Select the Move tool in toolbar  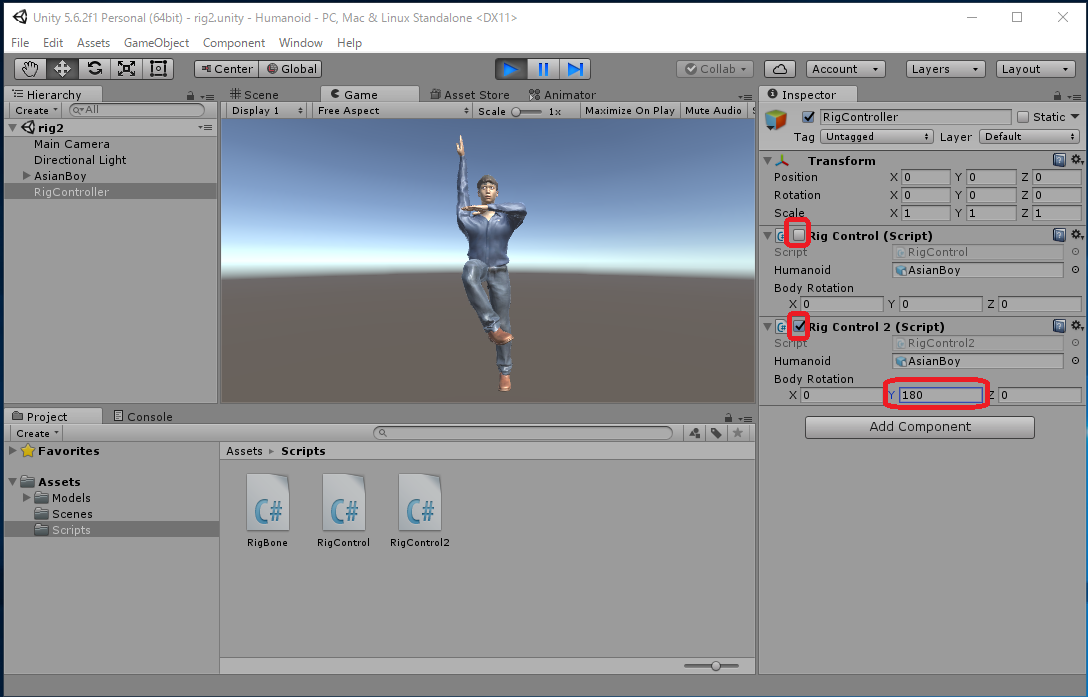pyautogui.click(x=62, y=69)
